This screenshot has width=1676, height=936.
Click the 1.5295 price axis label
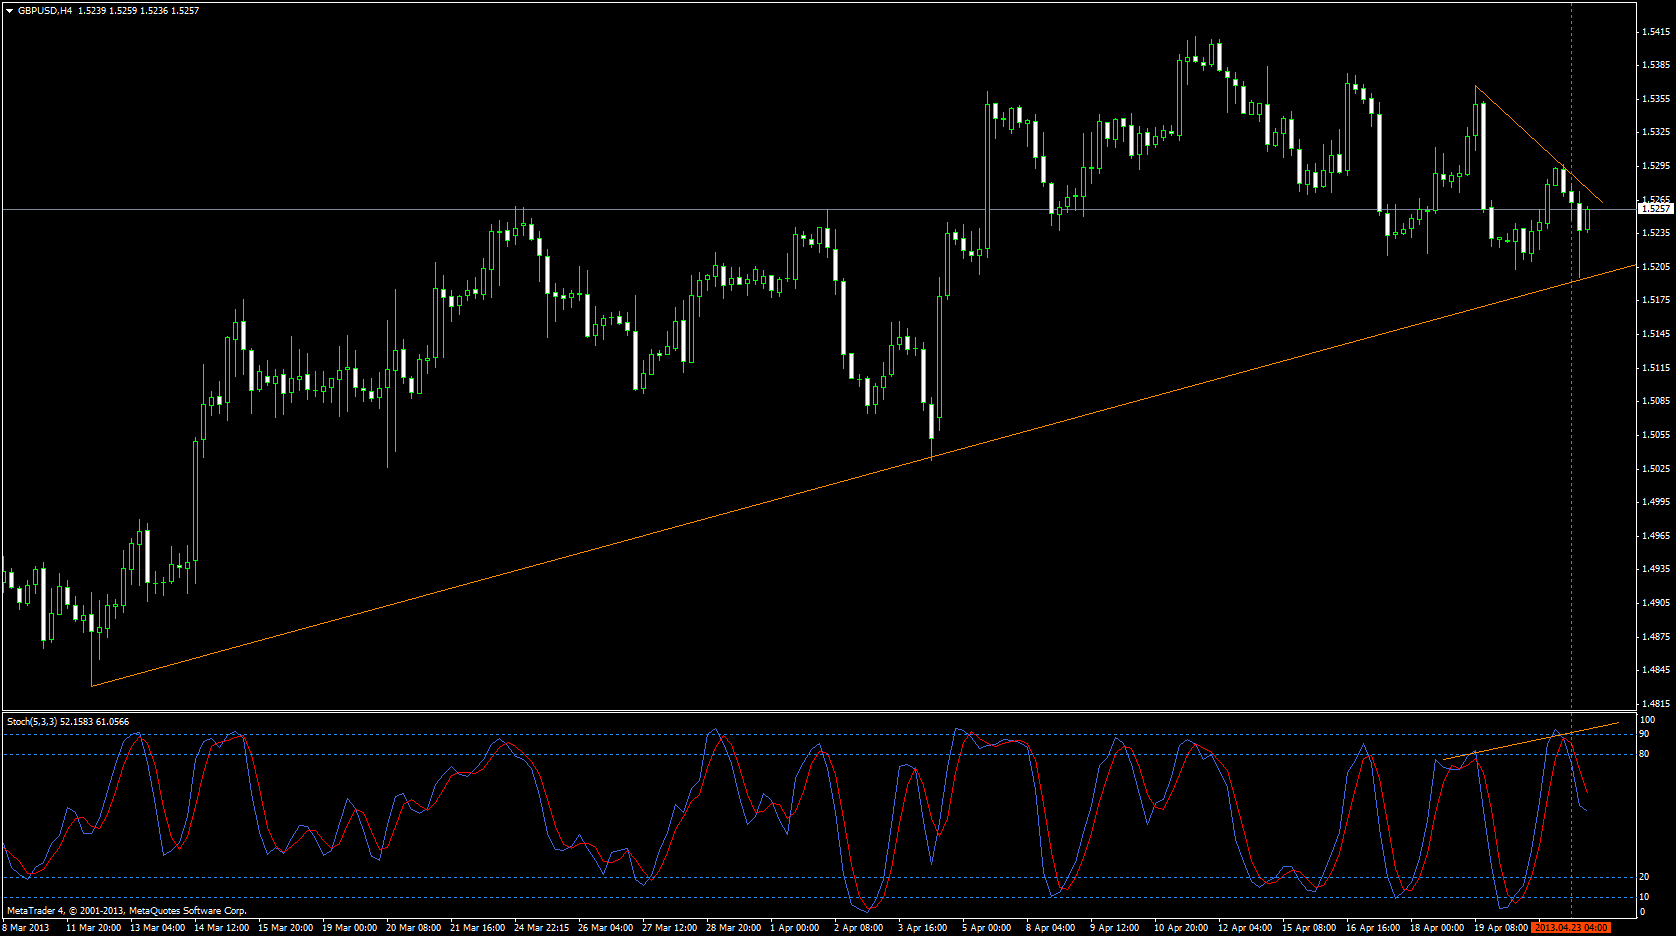pyautogui.click(x=1655, y=166)
